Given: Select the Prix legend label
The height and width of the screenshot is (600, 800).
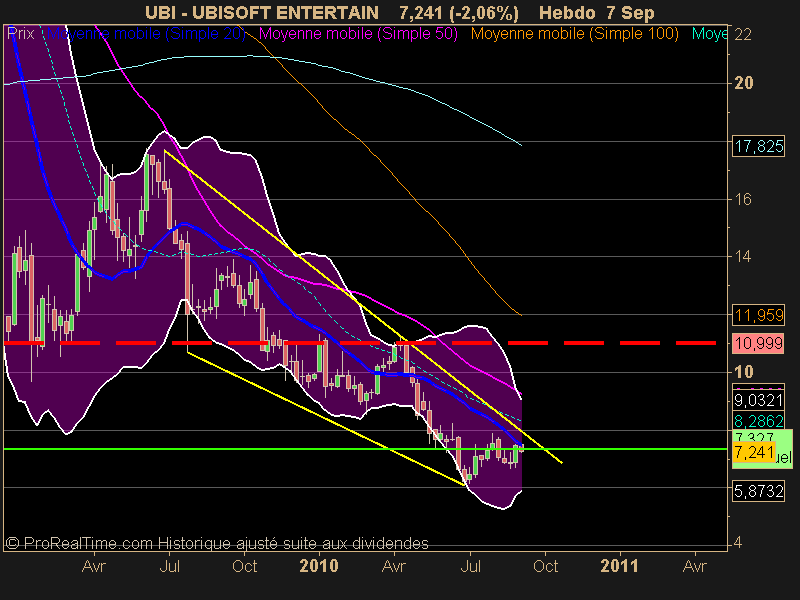Looking at the screenshot, I should tap(21, 34).
